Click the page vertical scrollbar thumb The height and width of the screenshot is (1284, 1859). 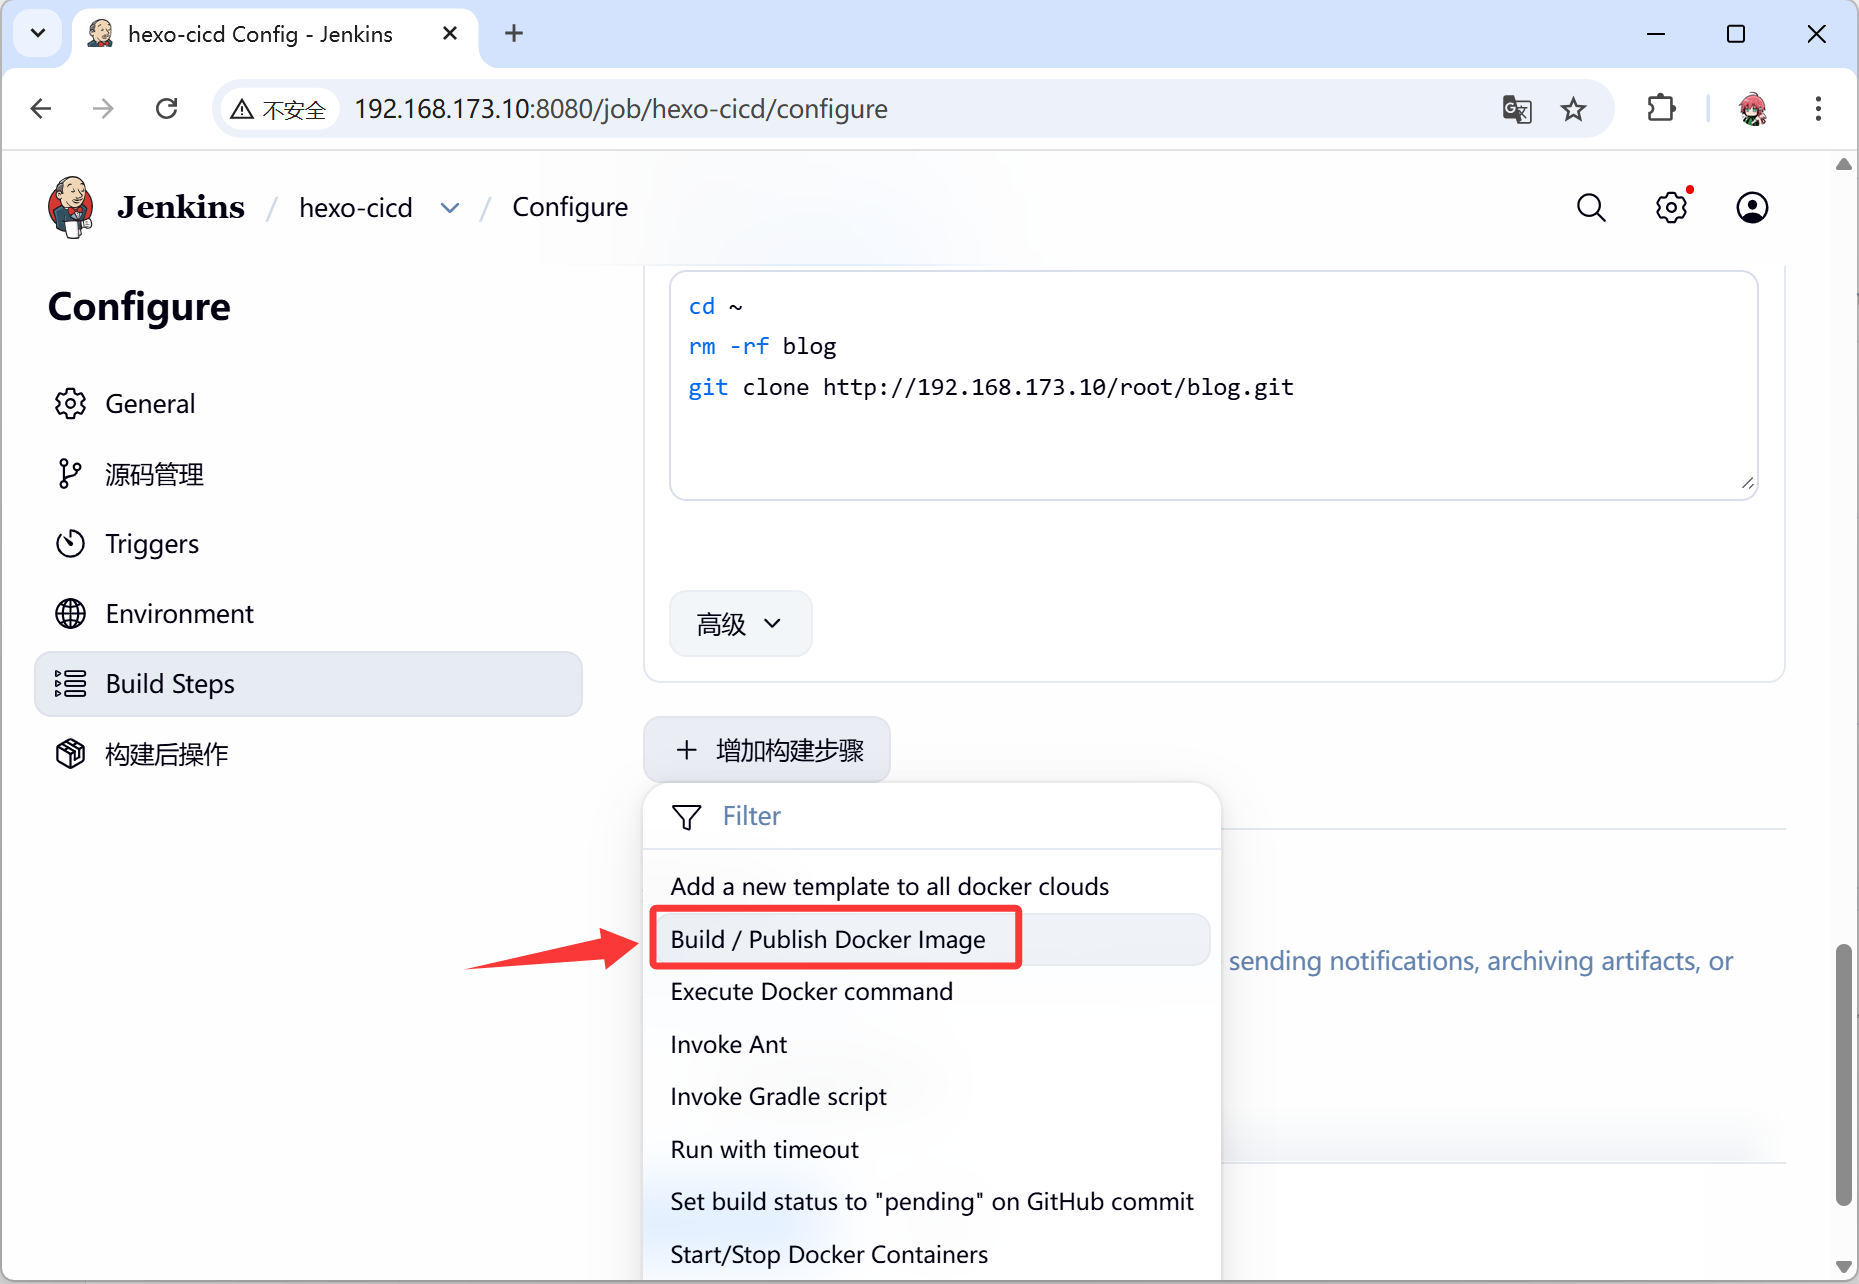pos(1843,1075)
